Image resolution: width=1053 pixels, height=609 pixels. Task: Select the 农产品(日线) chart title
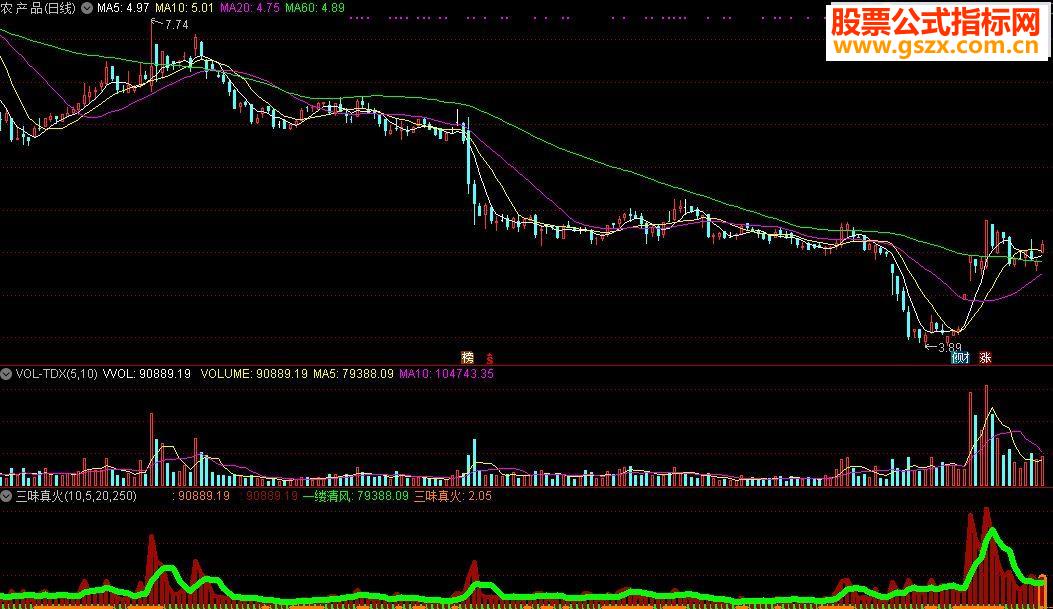click(38, 8)
